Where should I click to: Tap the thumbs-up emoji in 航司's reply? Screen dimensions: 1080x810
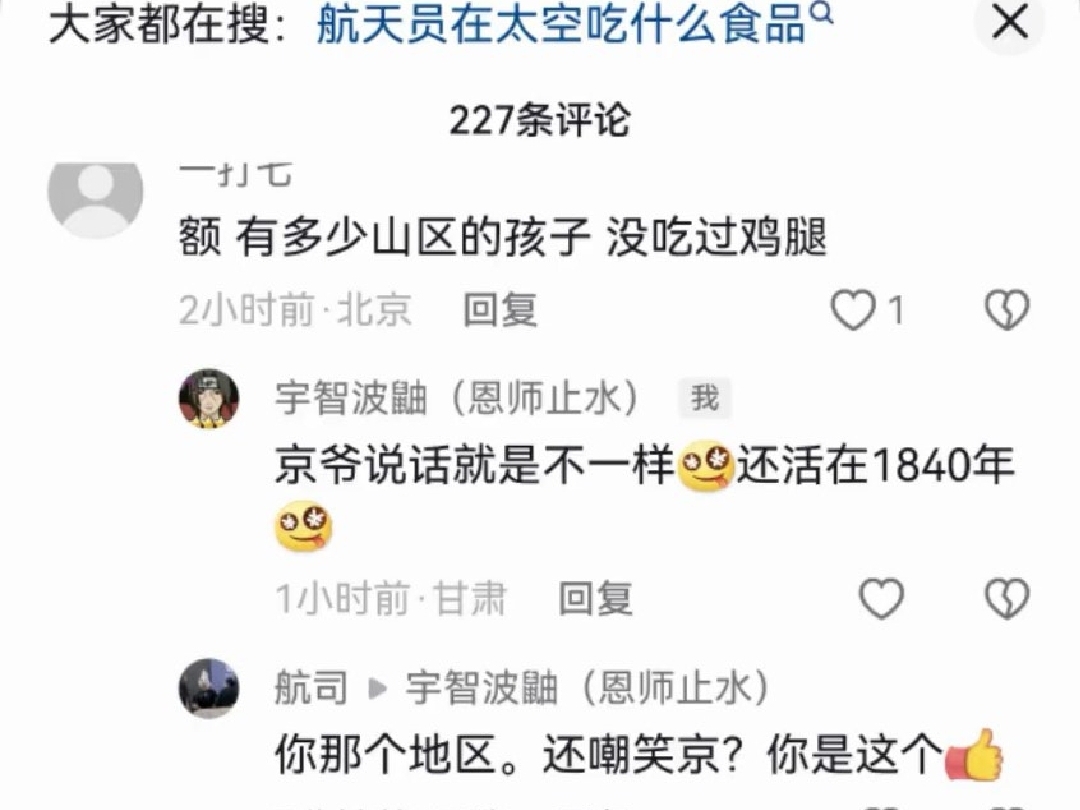[x=974, y=755]
